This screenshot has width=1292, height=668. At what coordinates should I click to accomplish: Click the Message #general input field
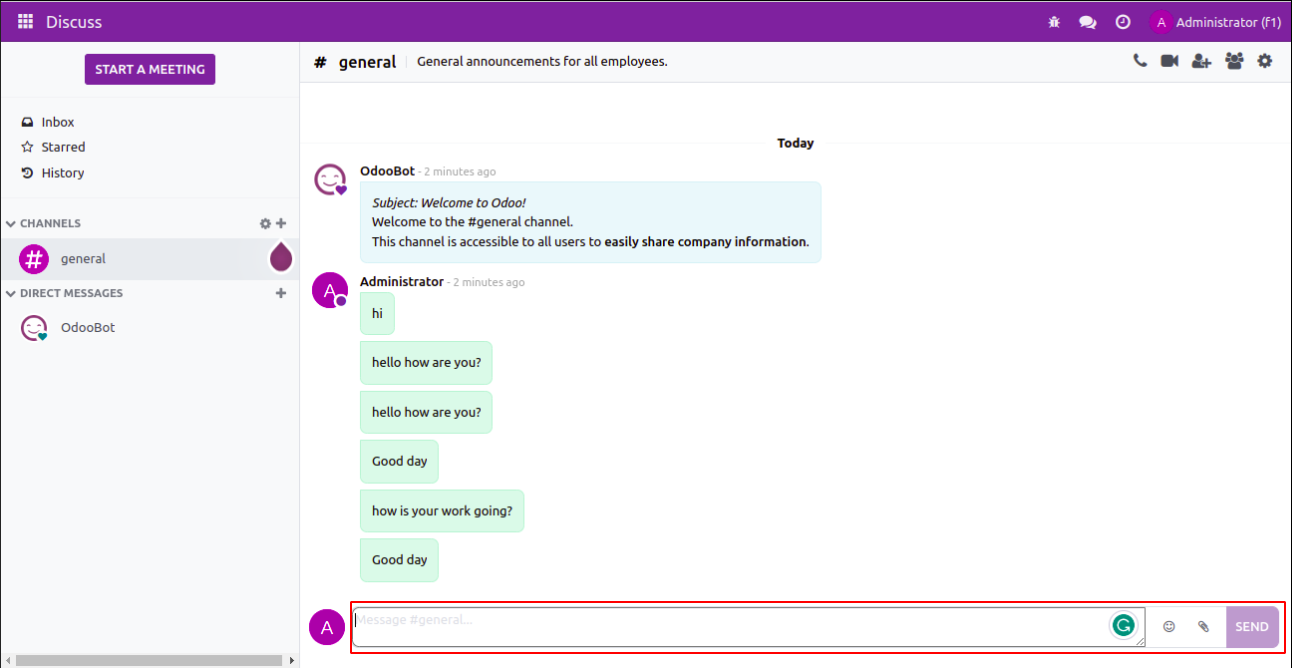tap(749, 627)
